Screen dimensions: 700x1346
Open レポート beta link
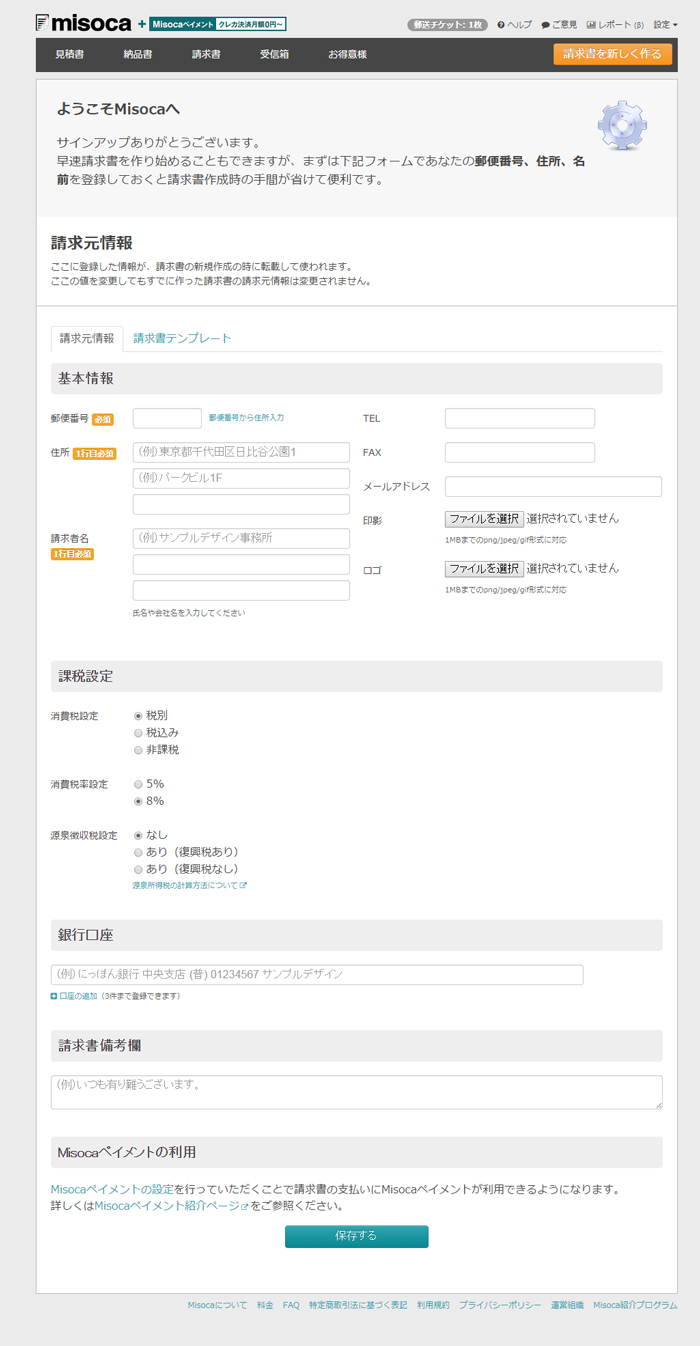tap(615, 24)
